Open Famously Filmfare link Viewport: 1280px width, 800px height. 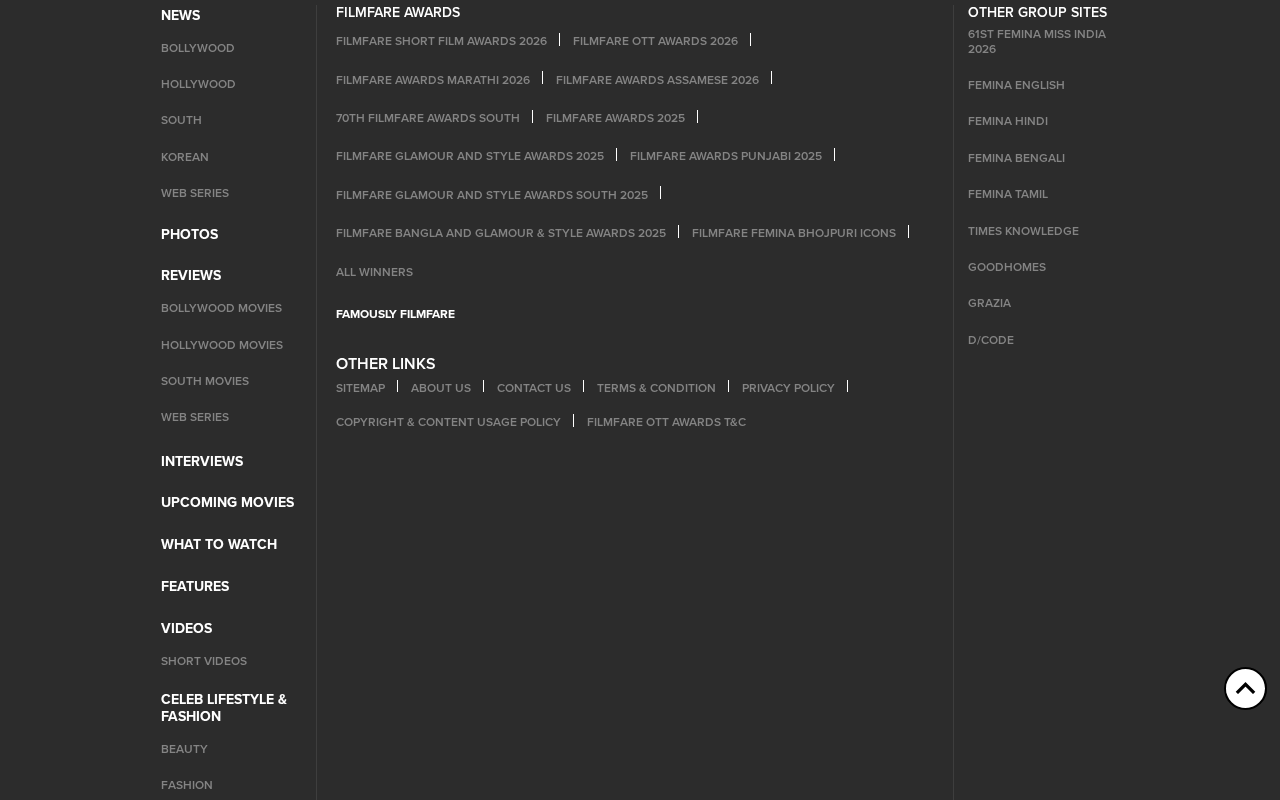point(395,314)
